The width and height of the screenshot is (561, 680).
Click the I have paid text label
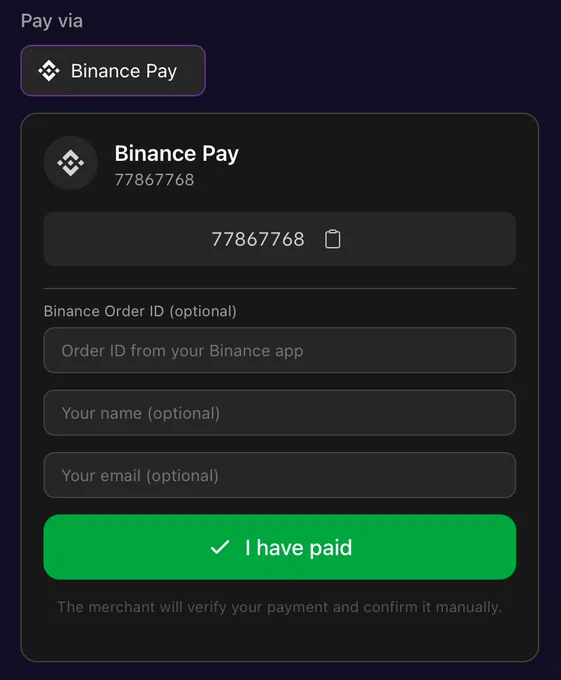[x=299, y=547]
